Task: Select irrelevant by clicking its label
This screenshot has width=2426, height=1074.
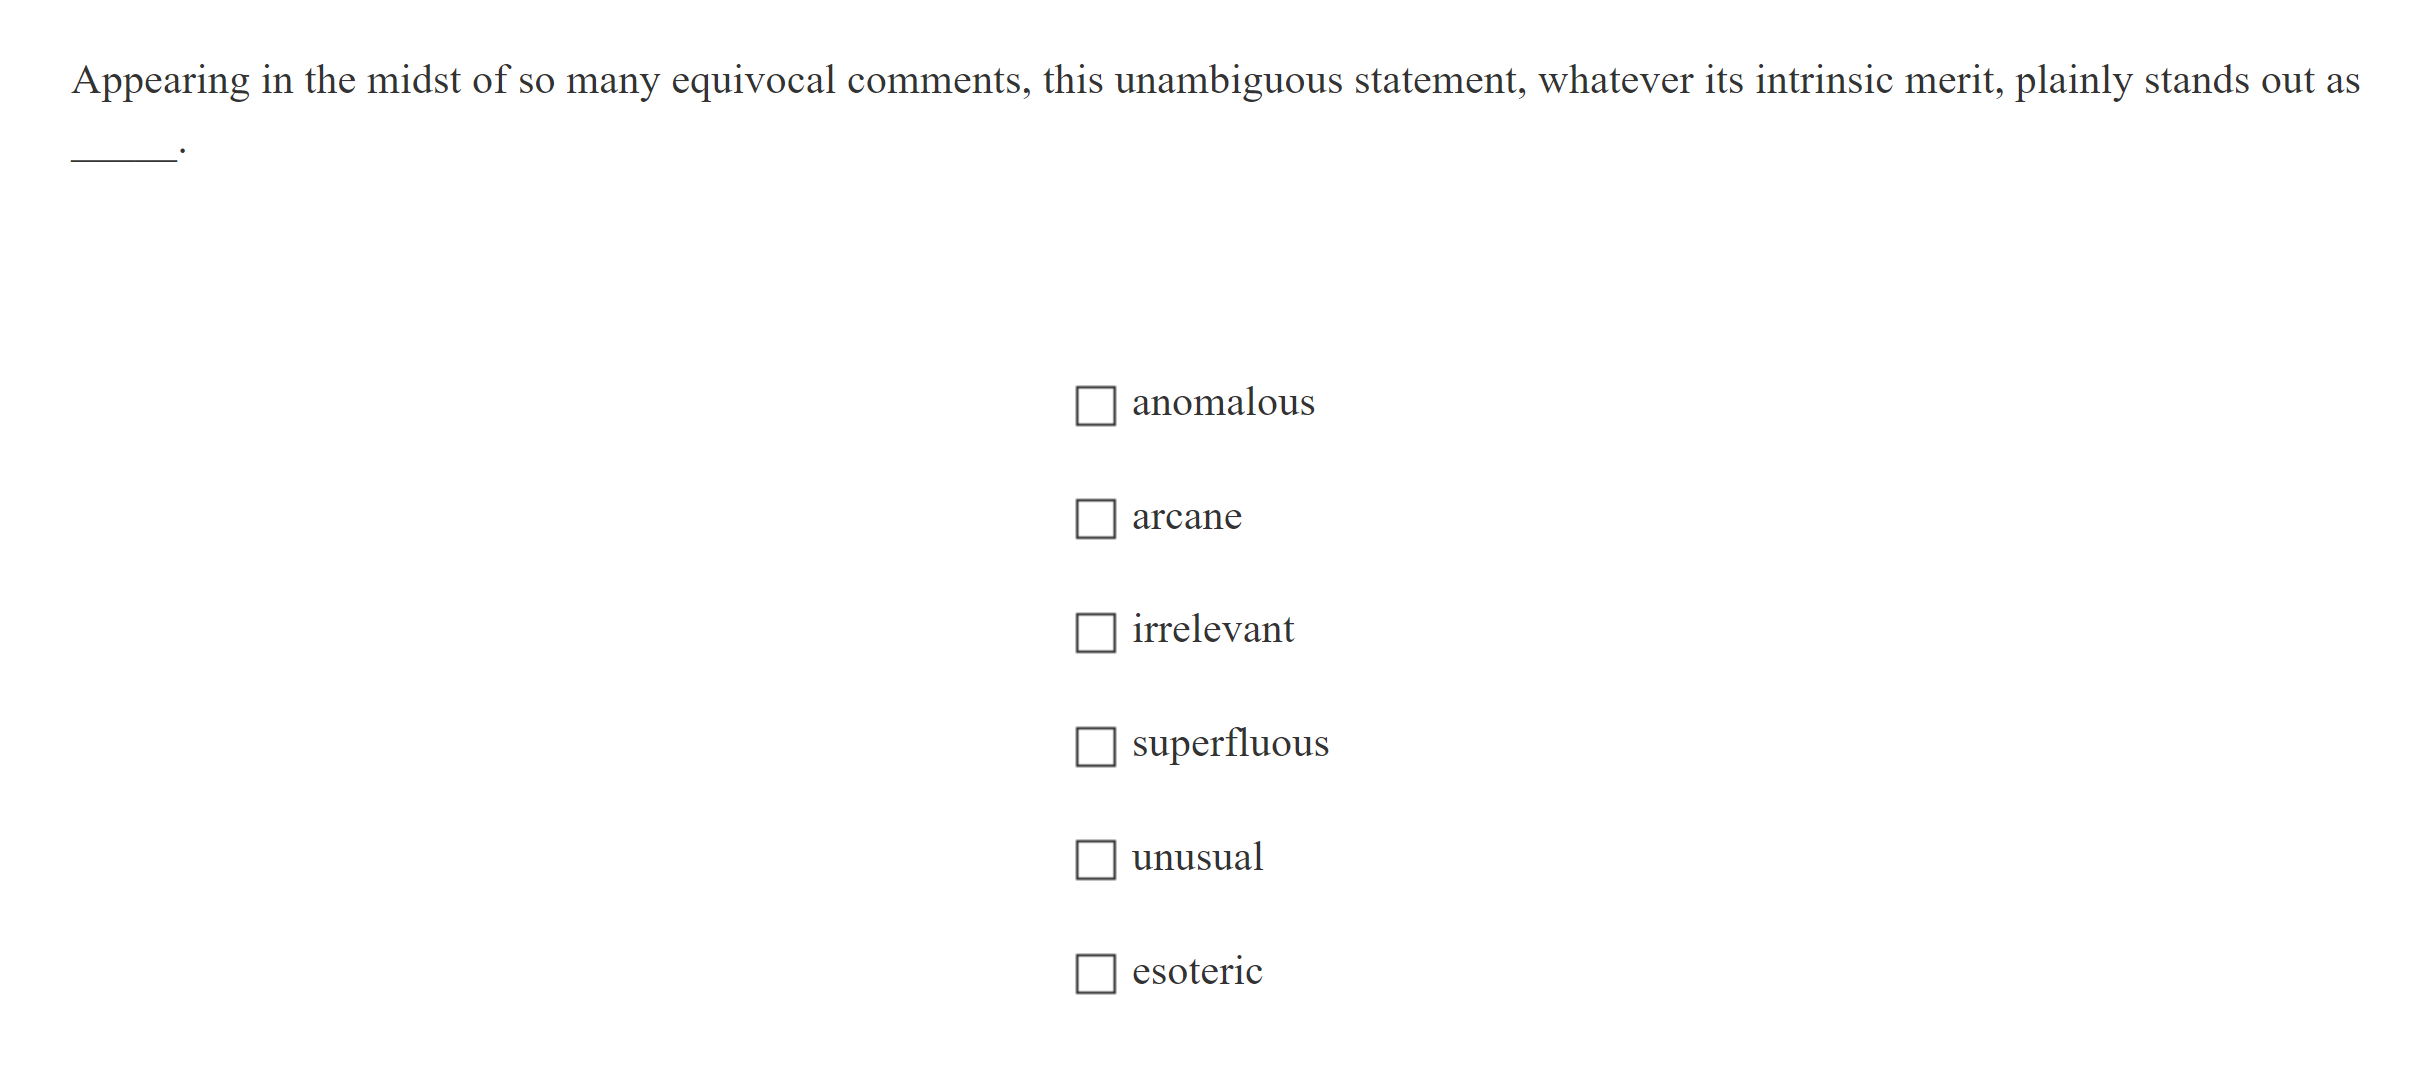Action: coord(1213,631)
